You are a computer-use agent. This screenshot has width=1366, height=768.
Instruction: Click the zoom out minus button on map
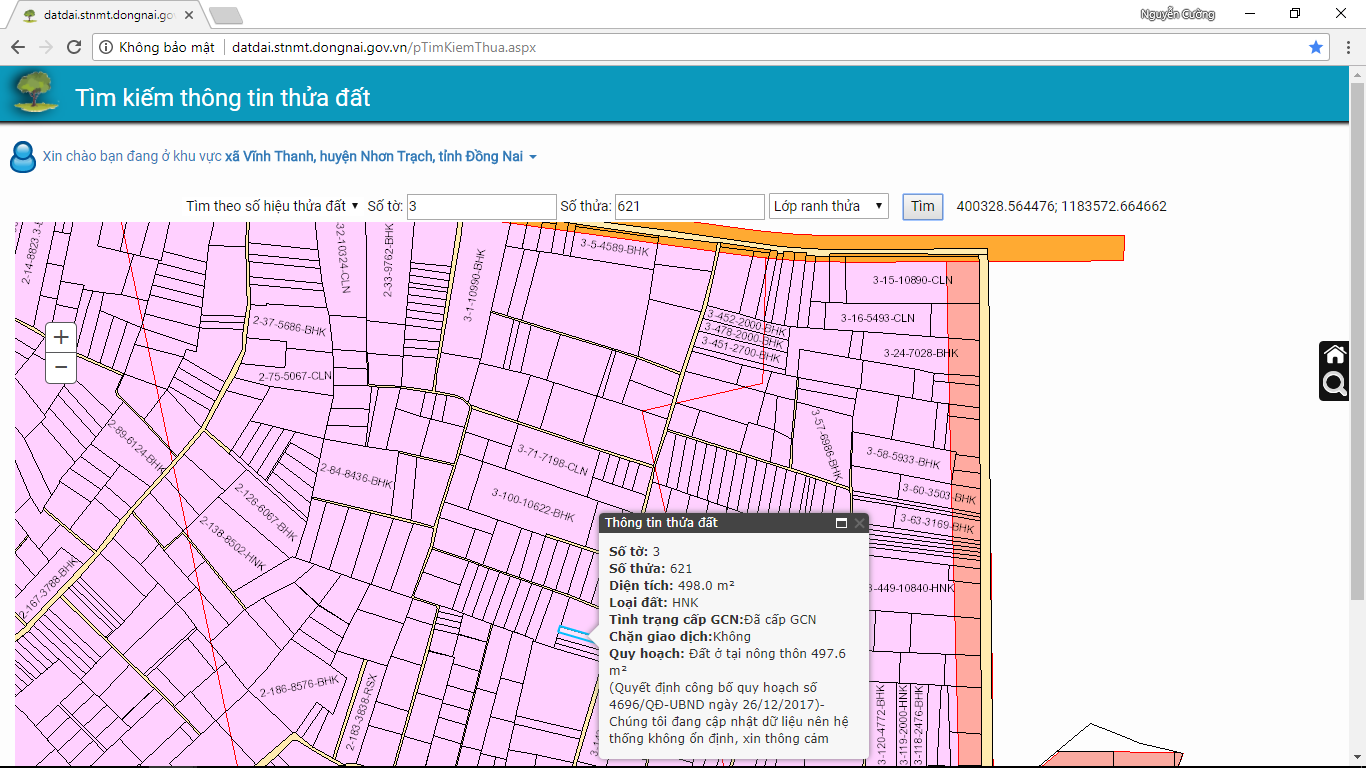(61, 368)
